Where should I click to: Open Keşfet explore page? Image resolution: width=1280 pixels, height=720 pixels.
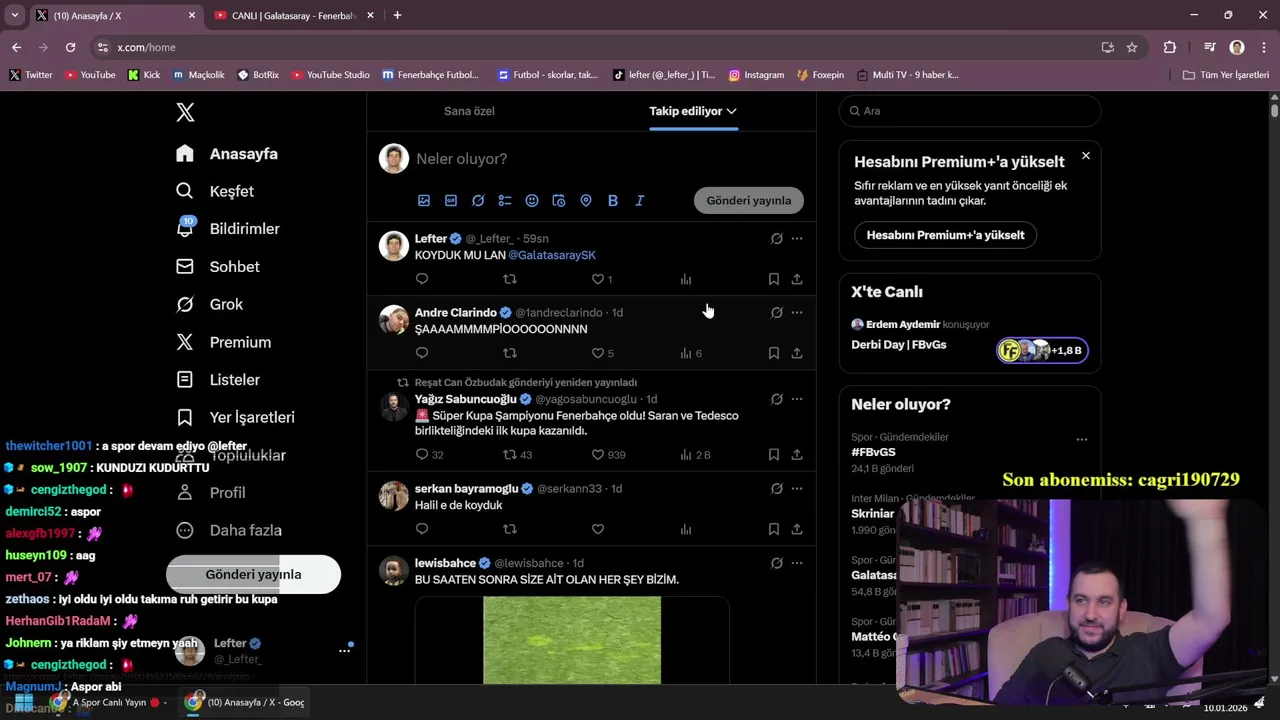(x=215, y=191)
